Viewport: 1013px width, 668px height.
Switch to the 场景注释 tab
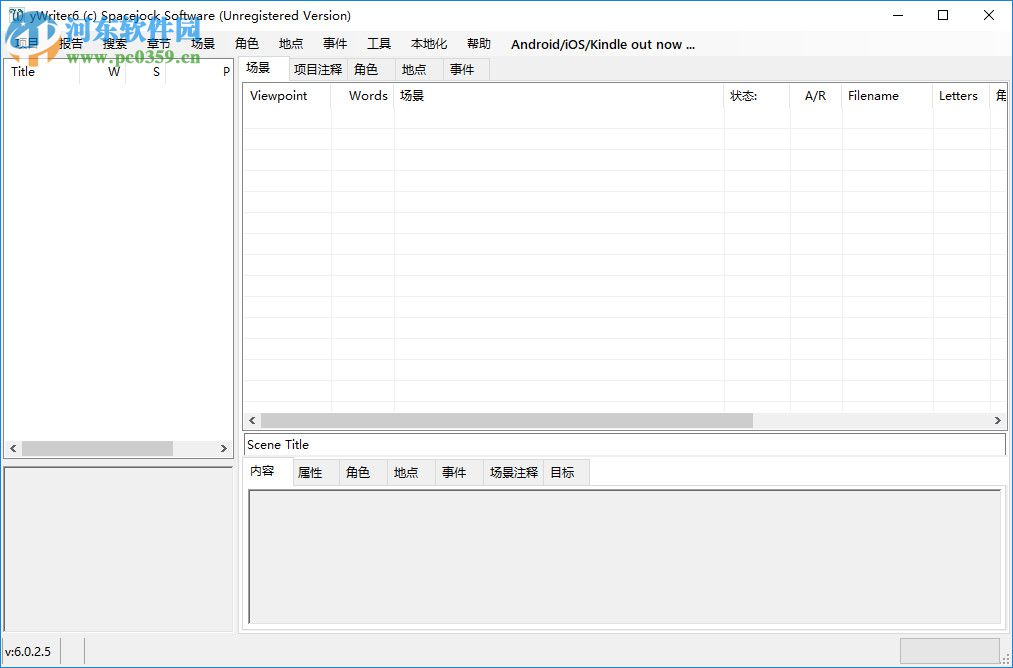tap(512, 472)
